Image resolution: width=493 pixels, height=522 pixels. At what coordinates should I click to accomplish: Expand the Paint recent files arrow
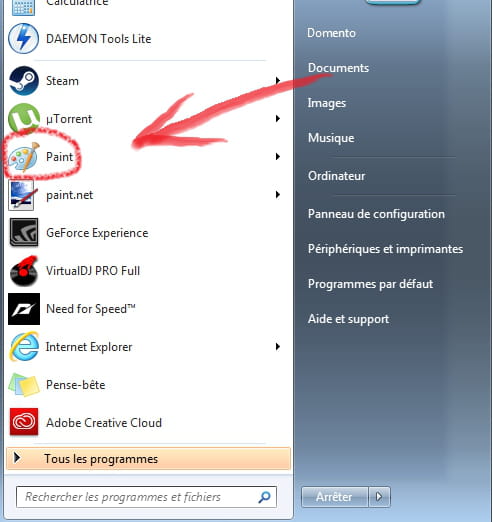(278, 156)
